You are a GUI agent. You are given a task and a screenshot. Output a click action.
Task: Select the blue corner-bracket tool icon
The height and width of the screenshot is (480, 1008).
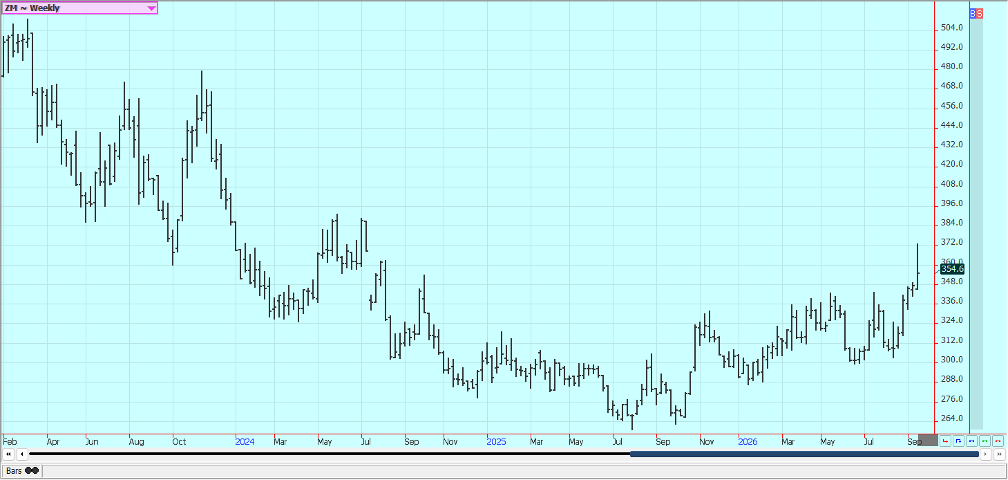coord(958,441)
